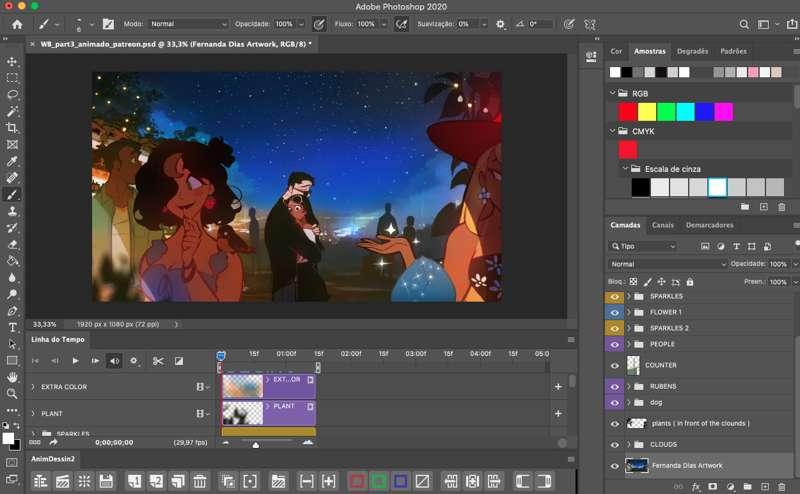This screenshot has width=800, height=494.
Task: Switch to the Canais tab
Action: [663, 225]
